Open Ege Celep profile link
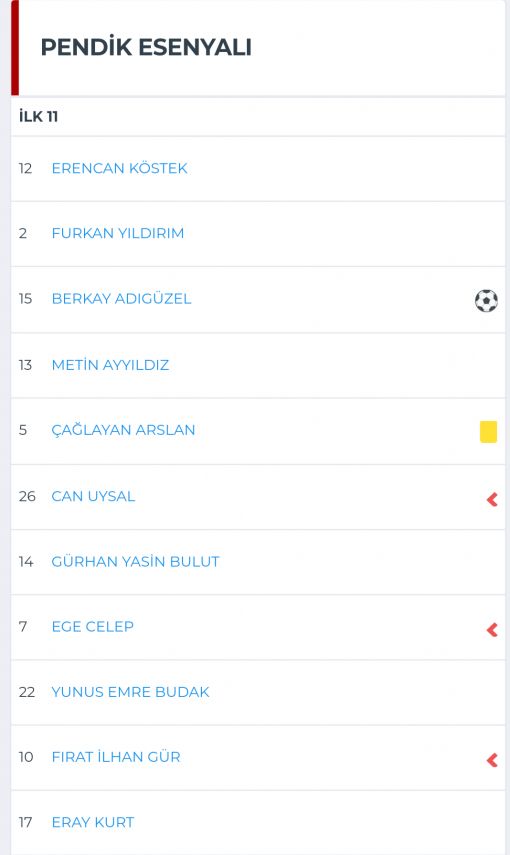The image size is (510, 855). tap(93, 627)
